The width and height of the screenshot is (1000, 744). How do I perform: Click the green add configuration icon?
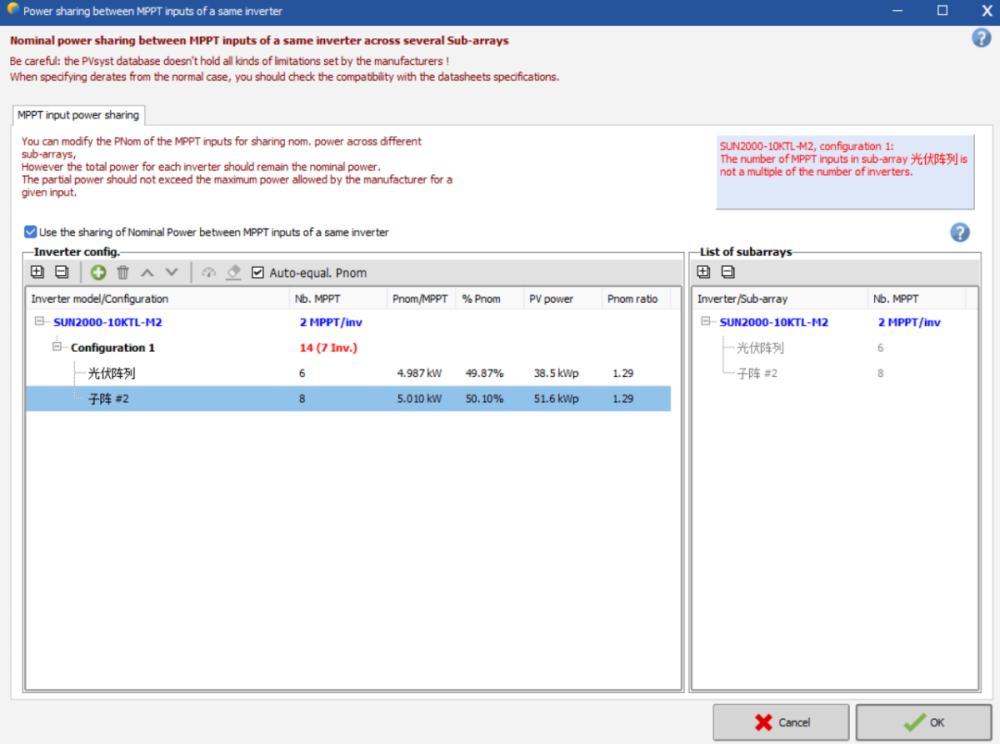pyautogui.click(x=98, y=272)
